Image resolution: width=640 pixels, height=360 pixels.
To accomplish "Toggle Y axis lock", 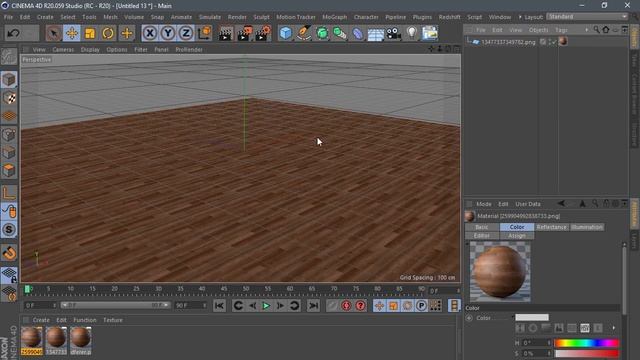I will (x=168, y=33).
